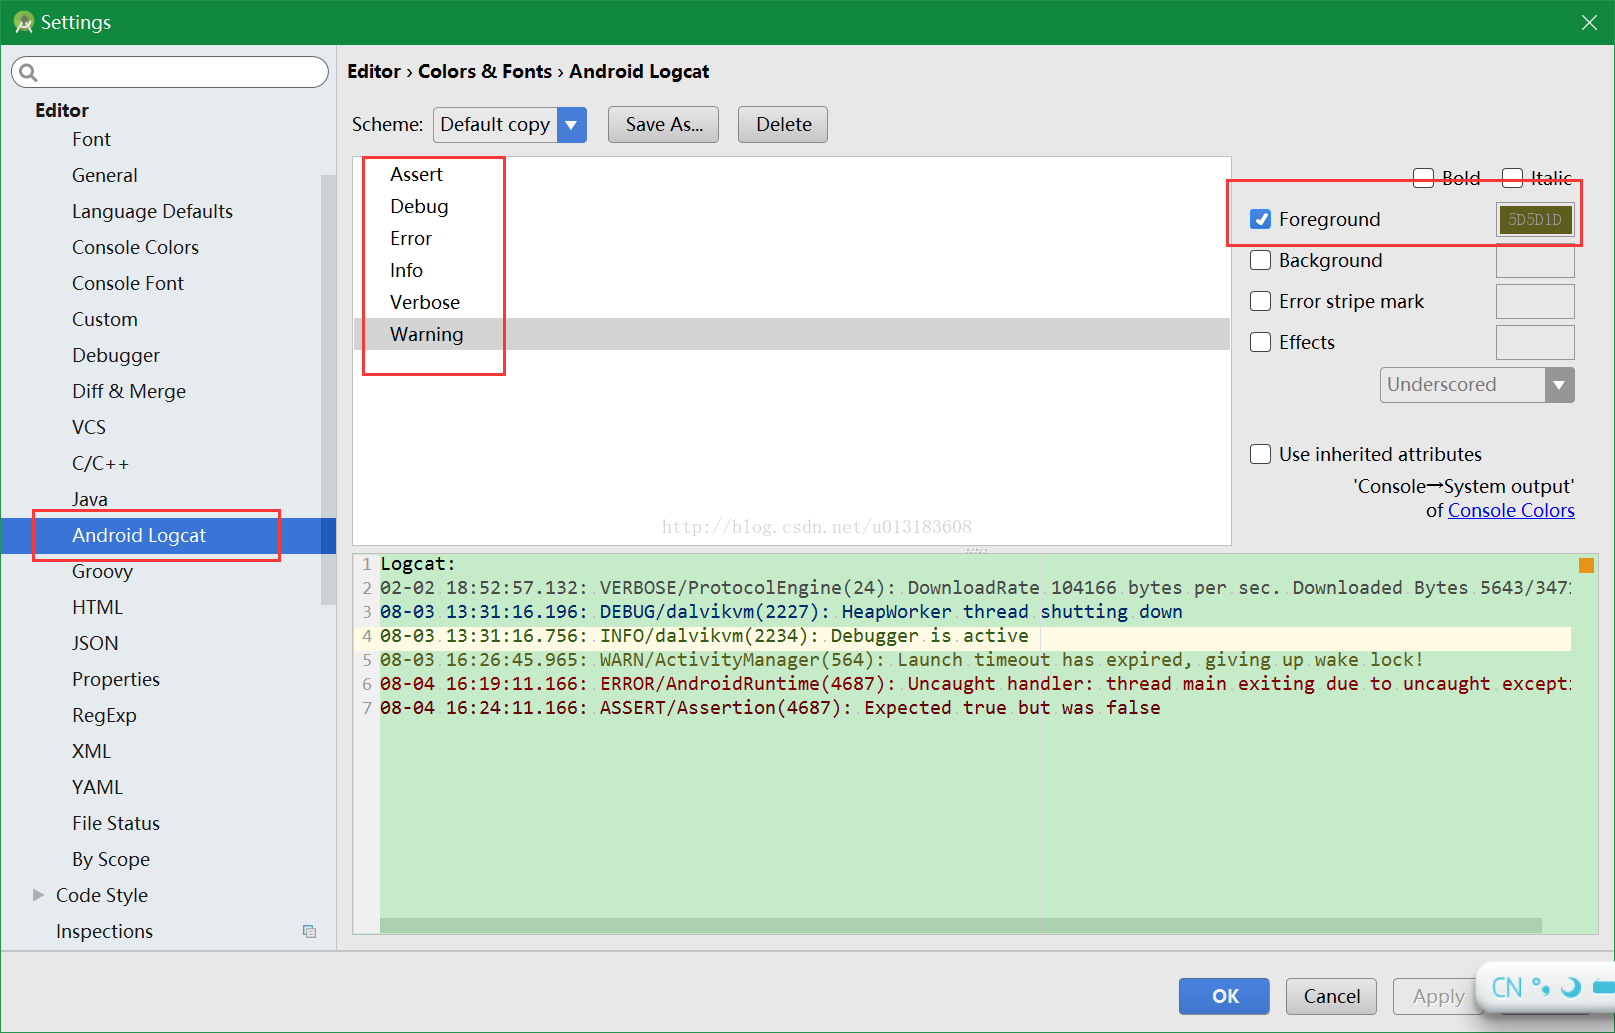1615x1033 pixels.
Task: Click the Delete scheme button
Action: [783, 125]
